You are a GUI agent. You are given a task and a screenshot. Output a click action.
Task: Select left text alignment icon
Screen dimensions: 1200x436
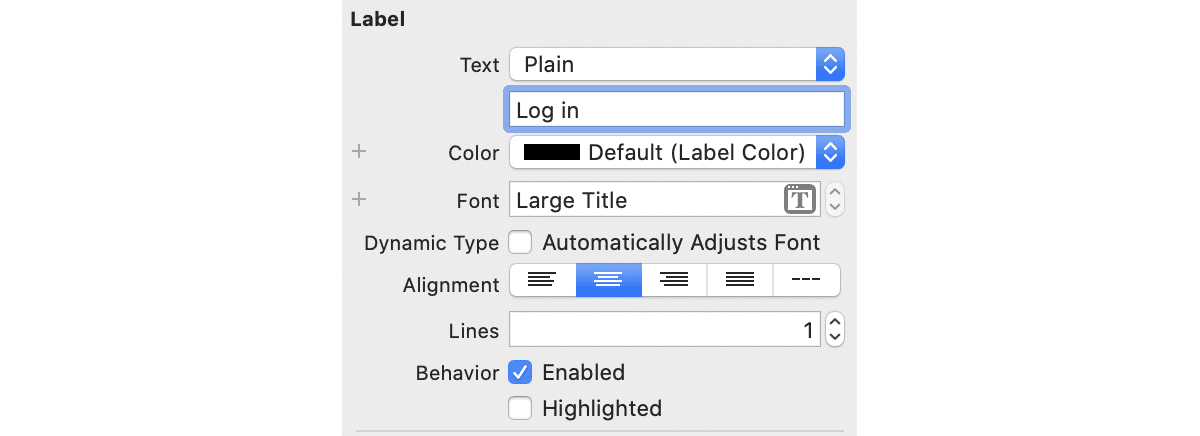click(542, 280)
